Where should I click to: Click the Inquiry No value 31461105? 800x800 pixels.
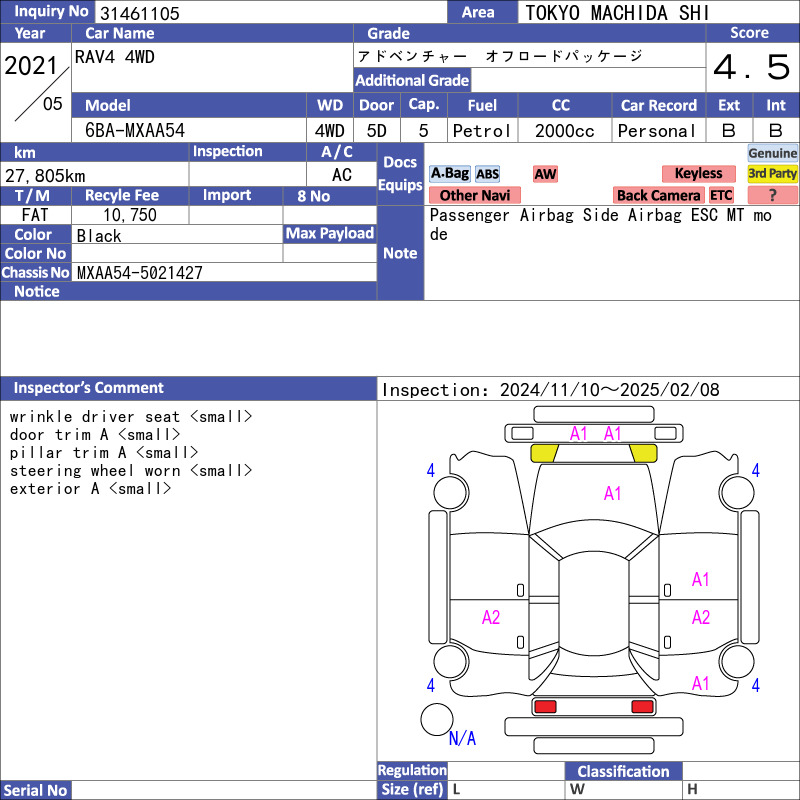point(139,13)
